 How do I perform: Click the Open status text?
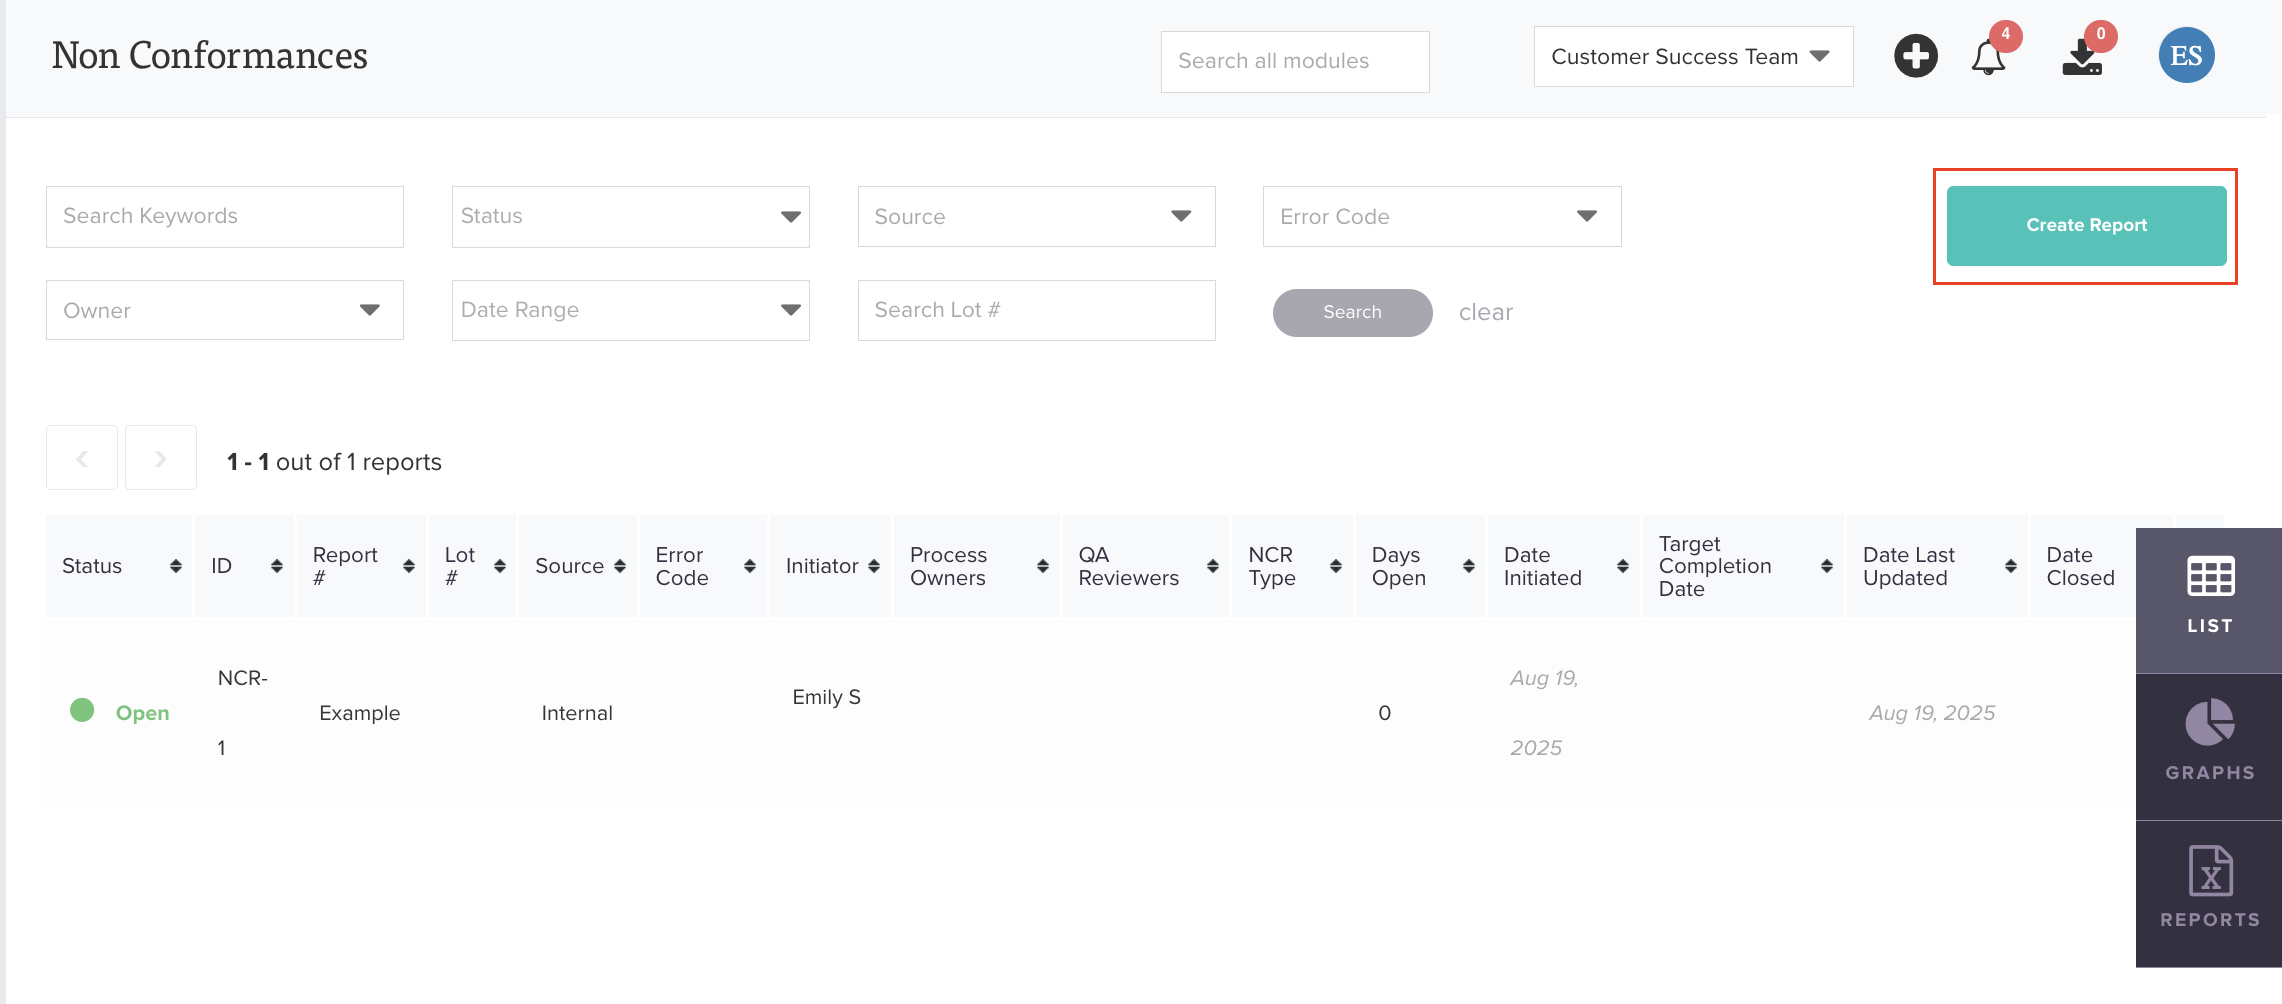tap(142, 713)
